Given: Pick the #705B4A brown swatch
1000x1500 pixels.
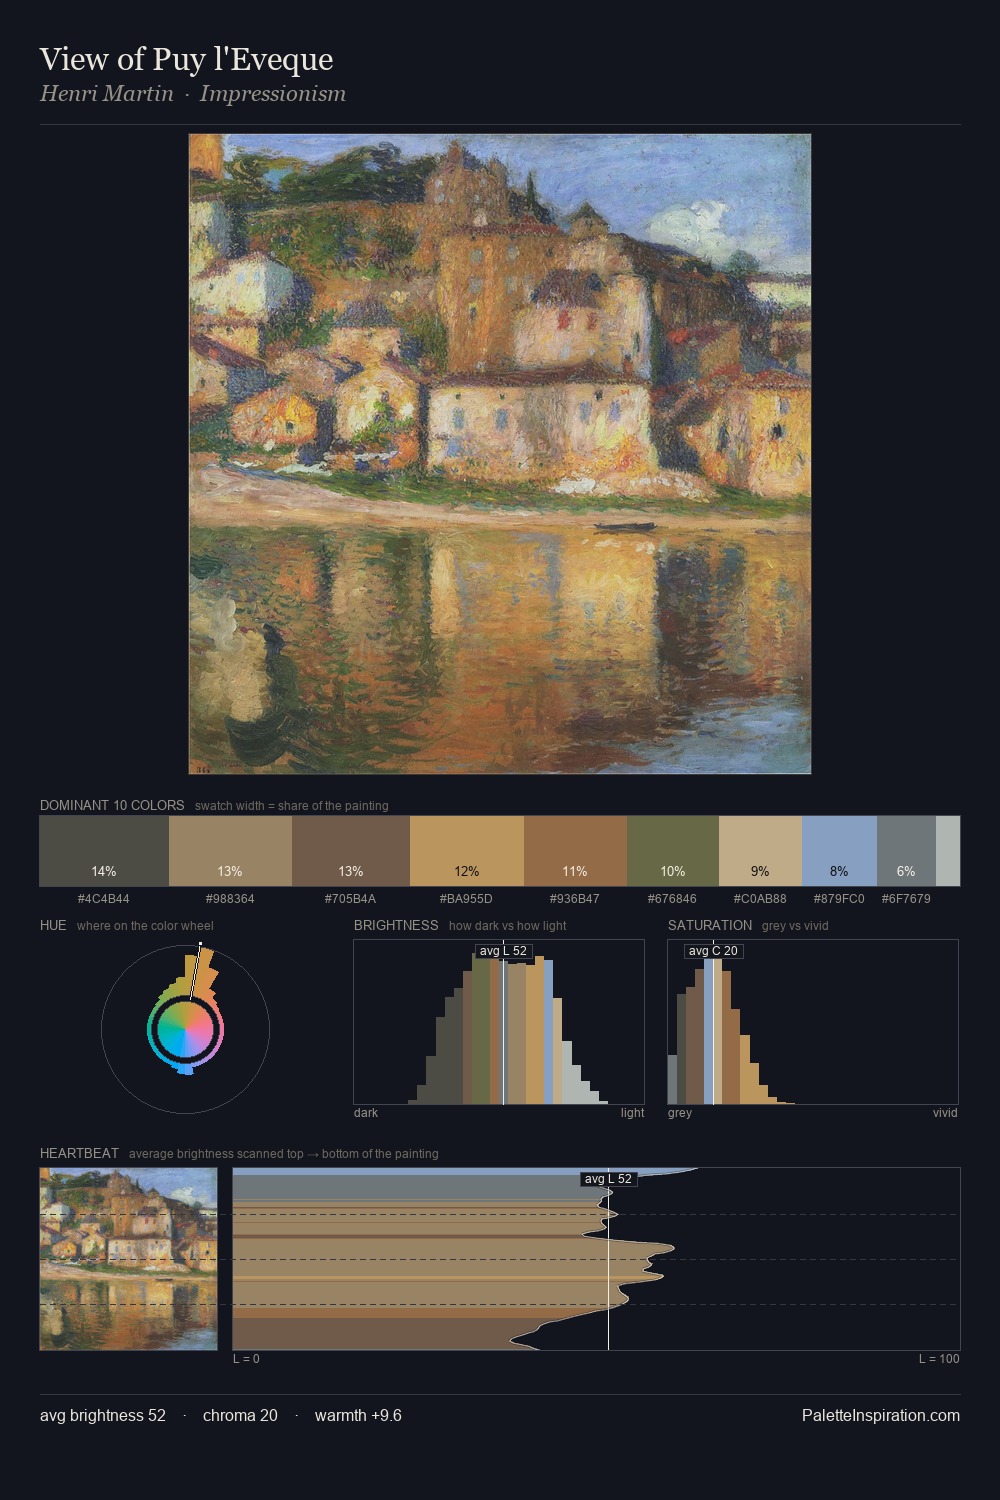Looking at the screenshot, I should pyautogui.click(x=351, y=851).
